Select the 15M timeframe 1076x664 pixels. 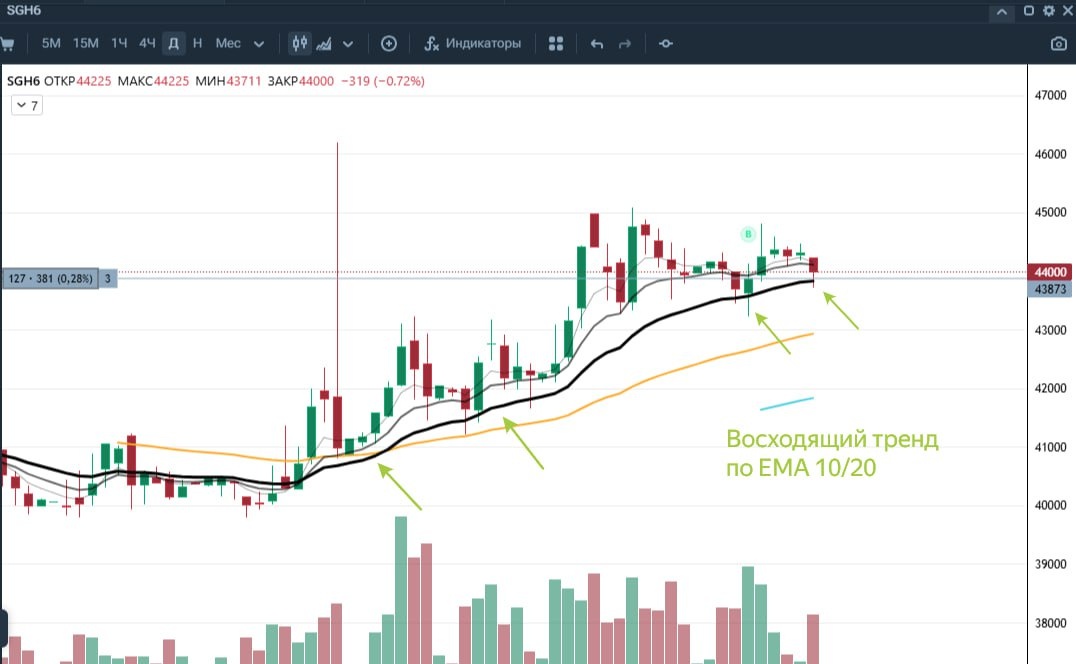click(86, 43)
